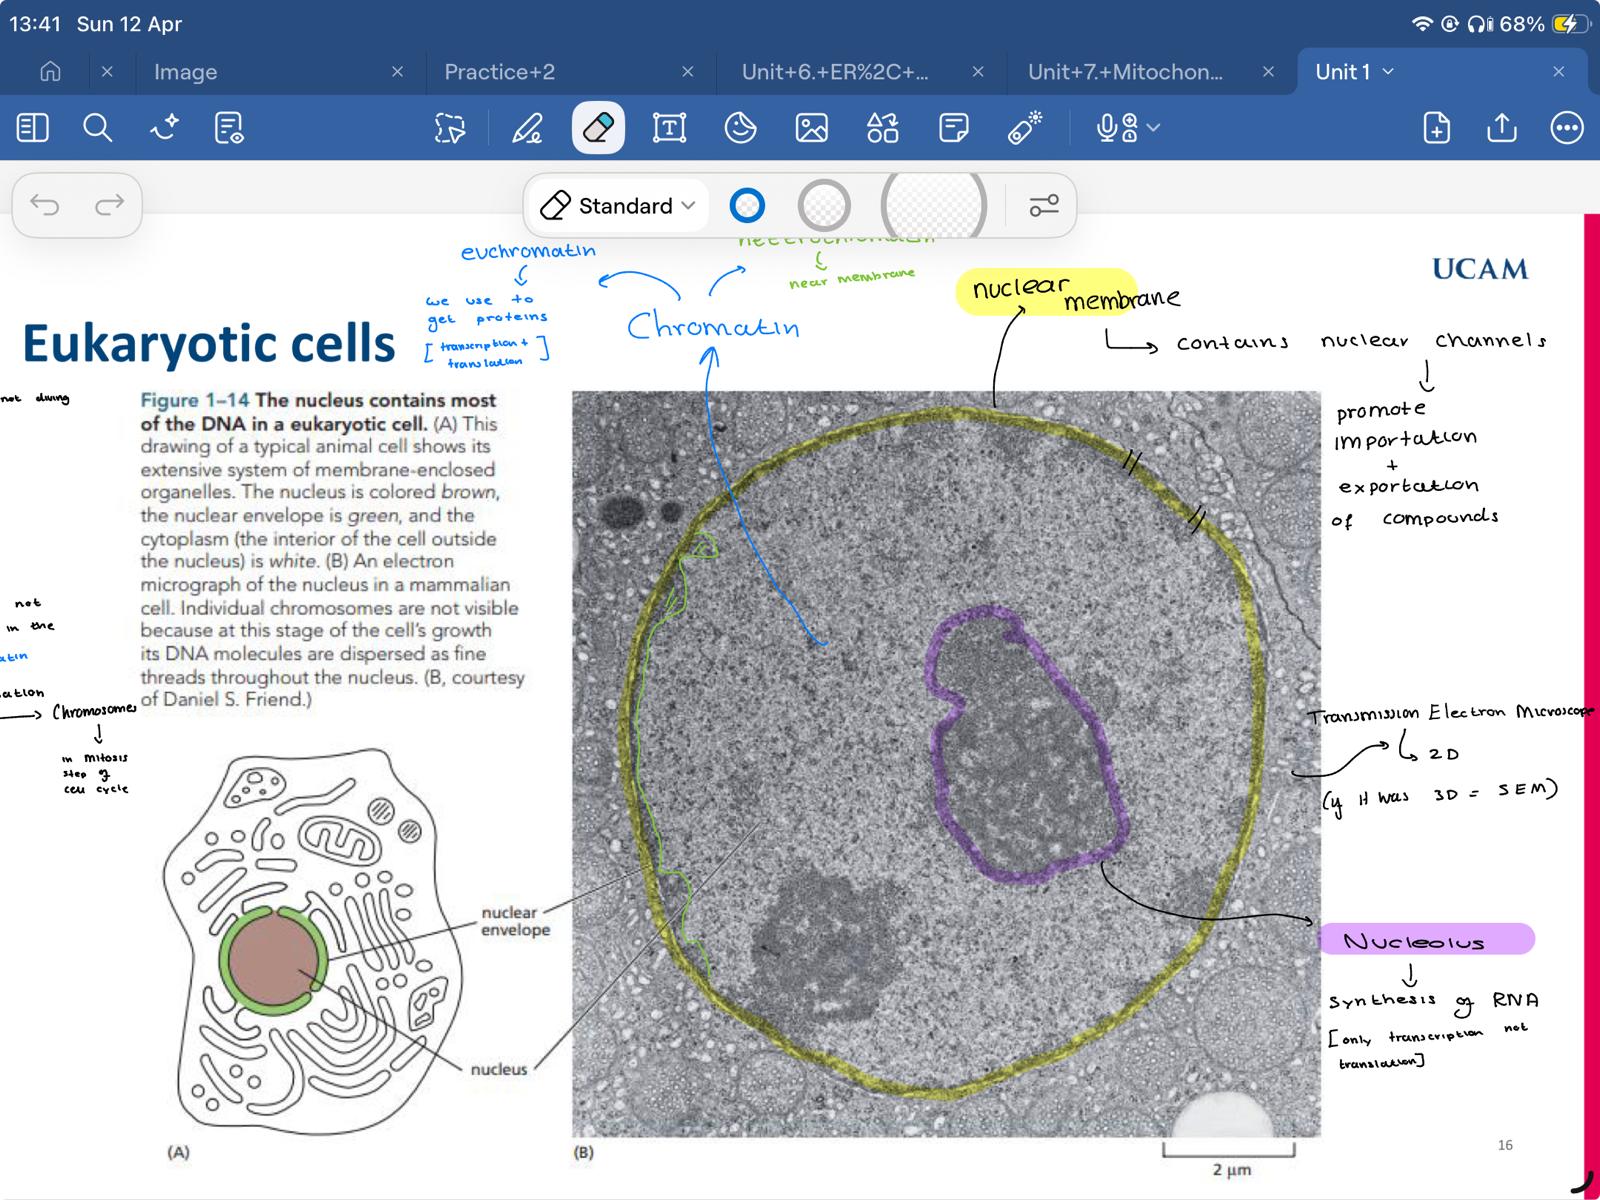This screenshot has height=1200, width=1600.
Task: Select the Pen tool
Action: click(x=527, y=128)
